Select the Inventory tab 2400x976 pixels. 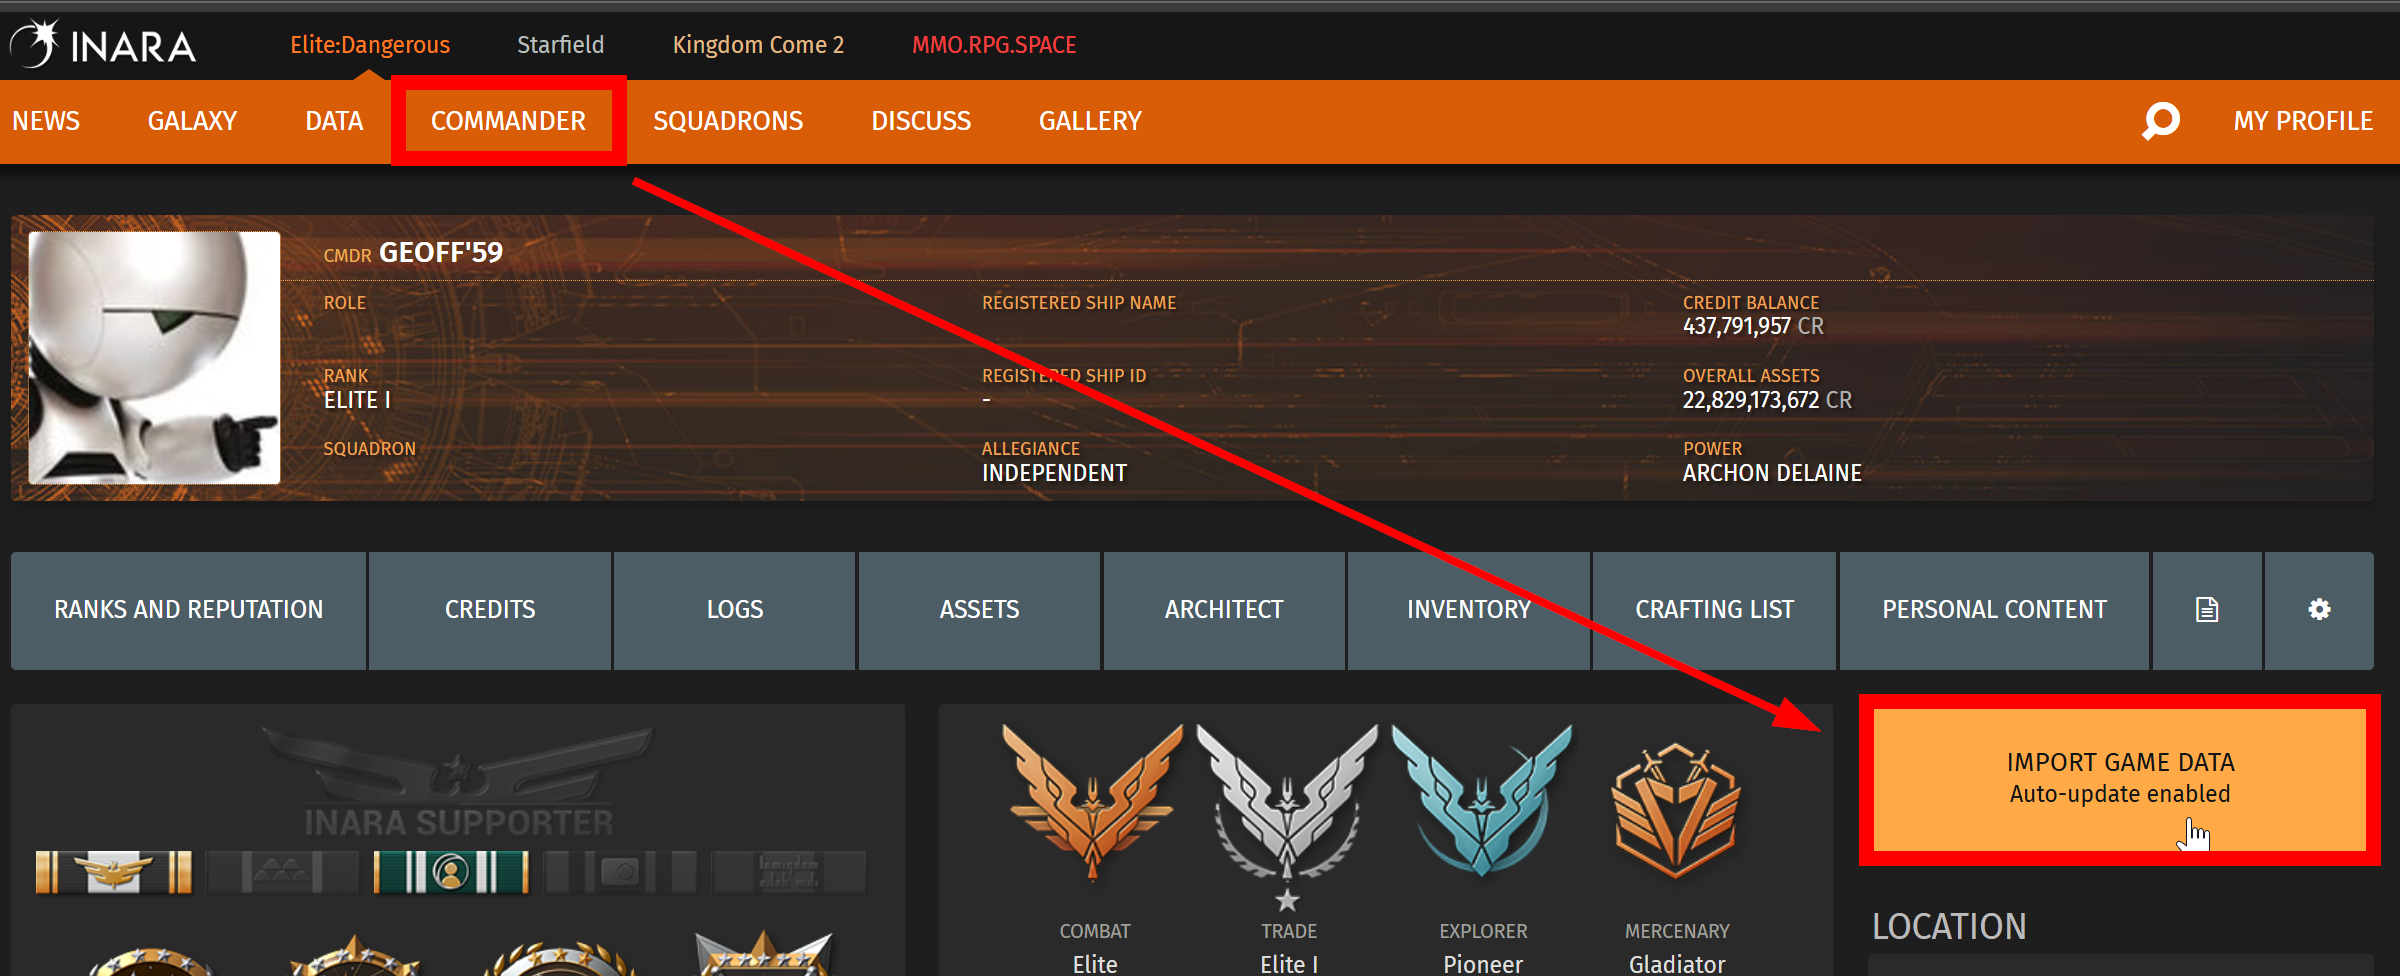(x=1469, y=610)
